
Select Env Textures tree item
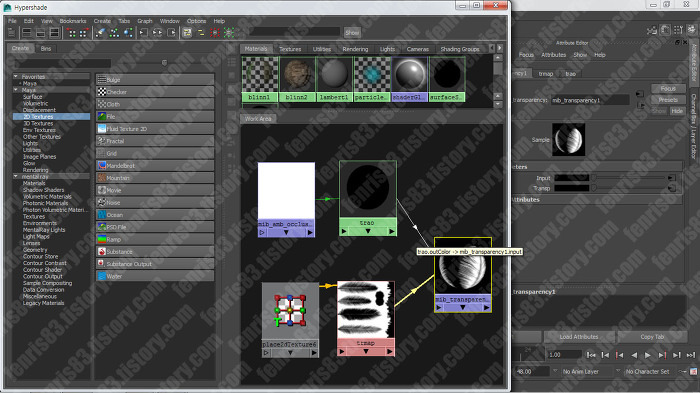39,130
